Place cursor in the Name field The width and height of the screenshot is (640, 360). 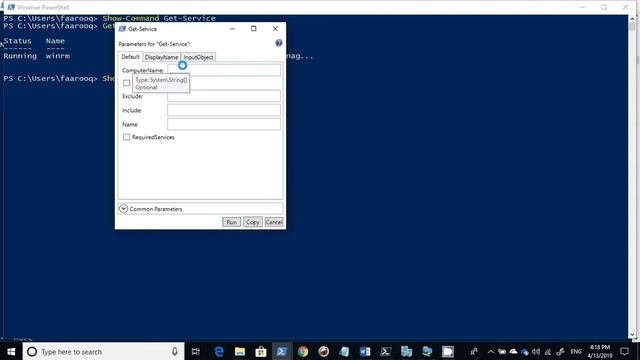pyautogui.click(x=224, y=124)
